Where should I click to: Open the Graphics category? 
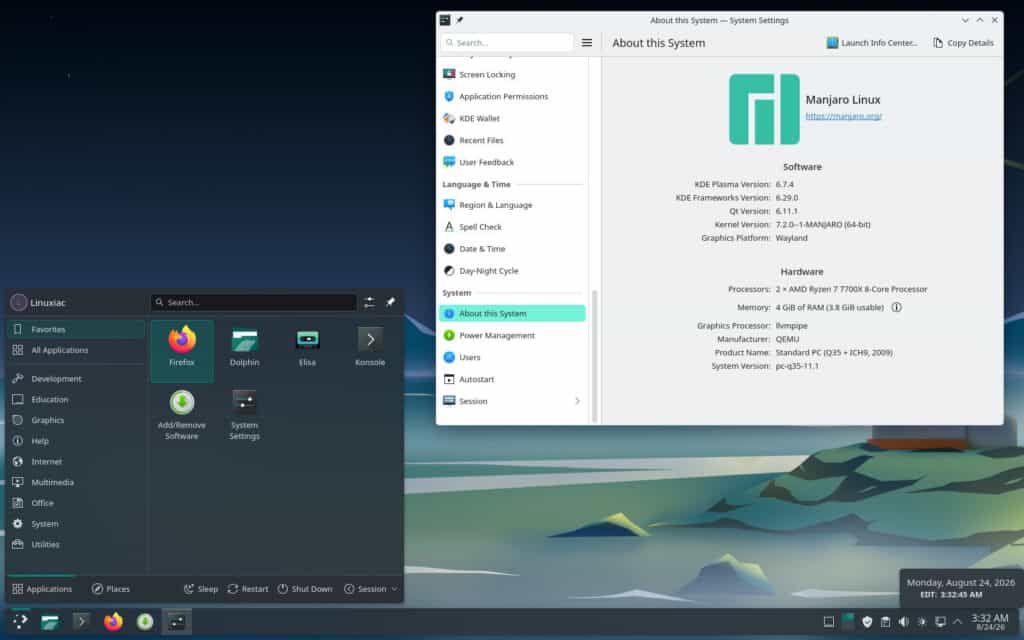coord(76,420)
